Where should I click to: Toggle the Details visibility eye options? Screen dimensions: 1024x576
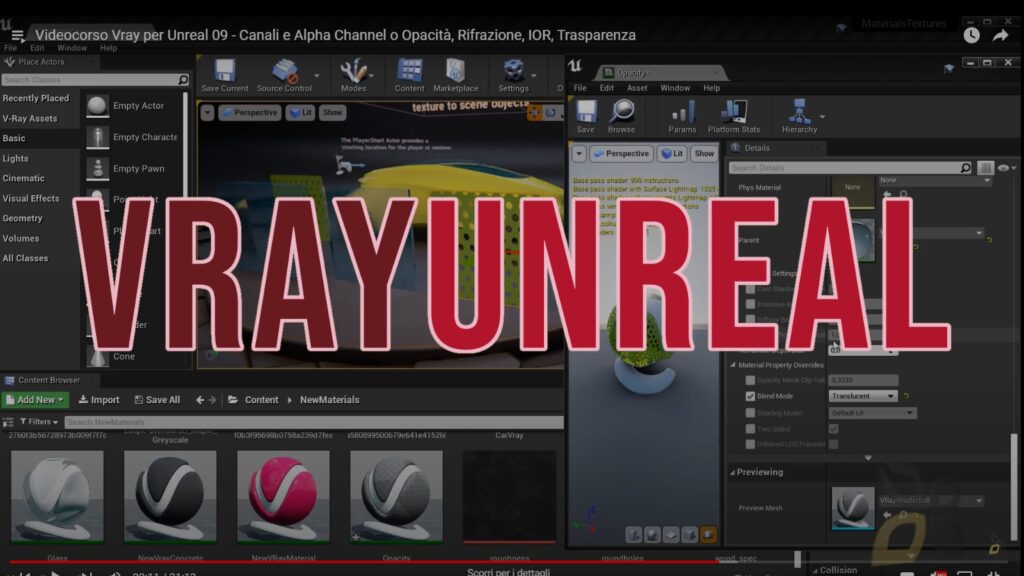[x=1006, y=168]
